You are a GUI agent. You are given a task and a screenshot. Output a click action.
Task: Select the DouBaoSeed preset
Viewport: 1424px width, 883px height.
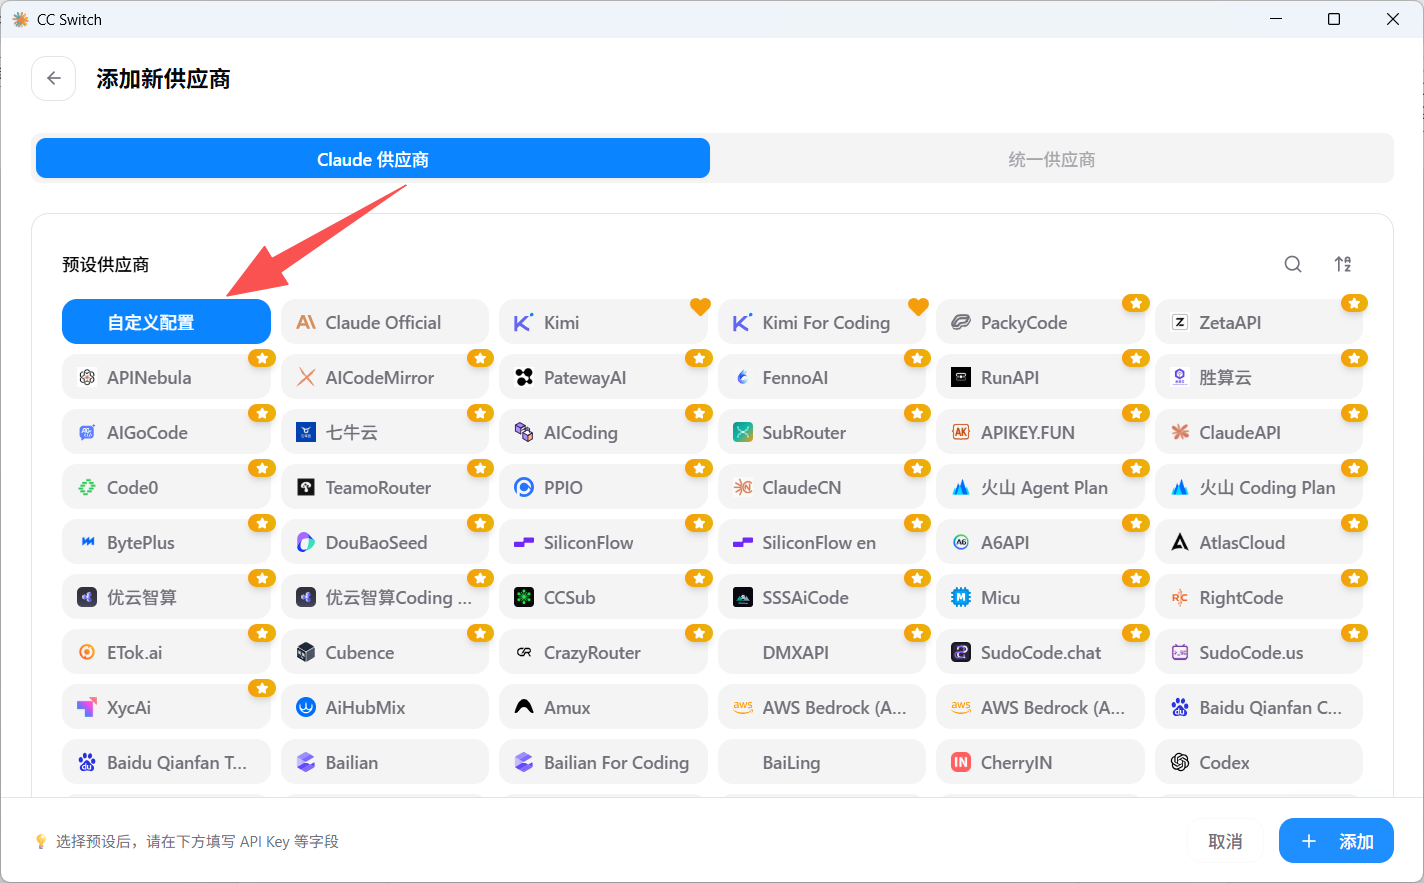(x=385, y=542)
